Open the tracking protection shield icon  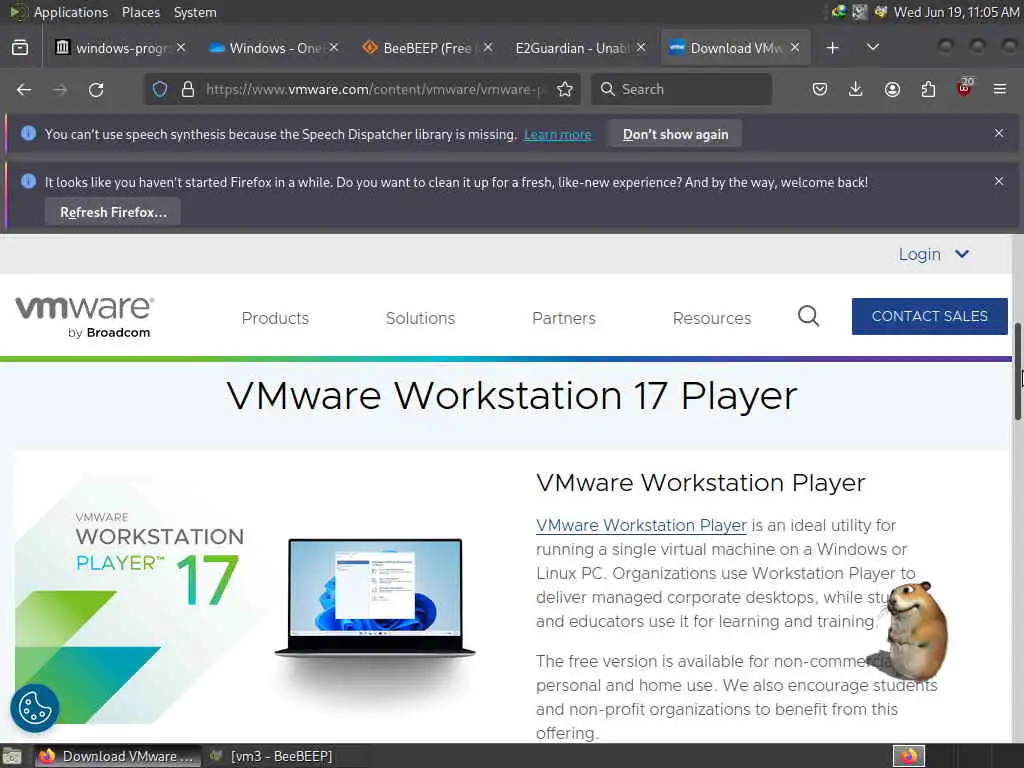(160, 89)
